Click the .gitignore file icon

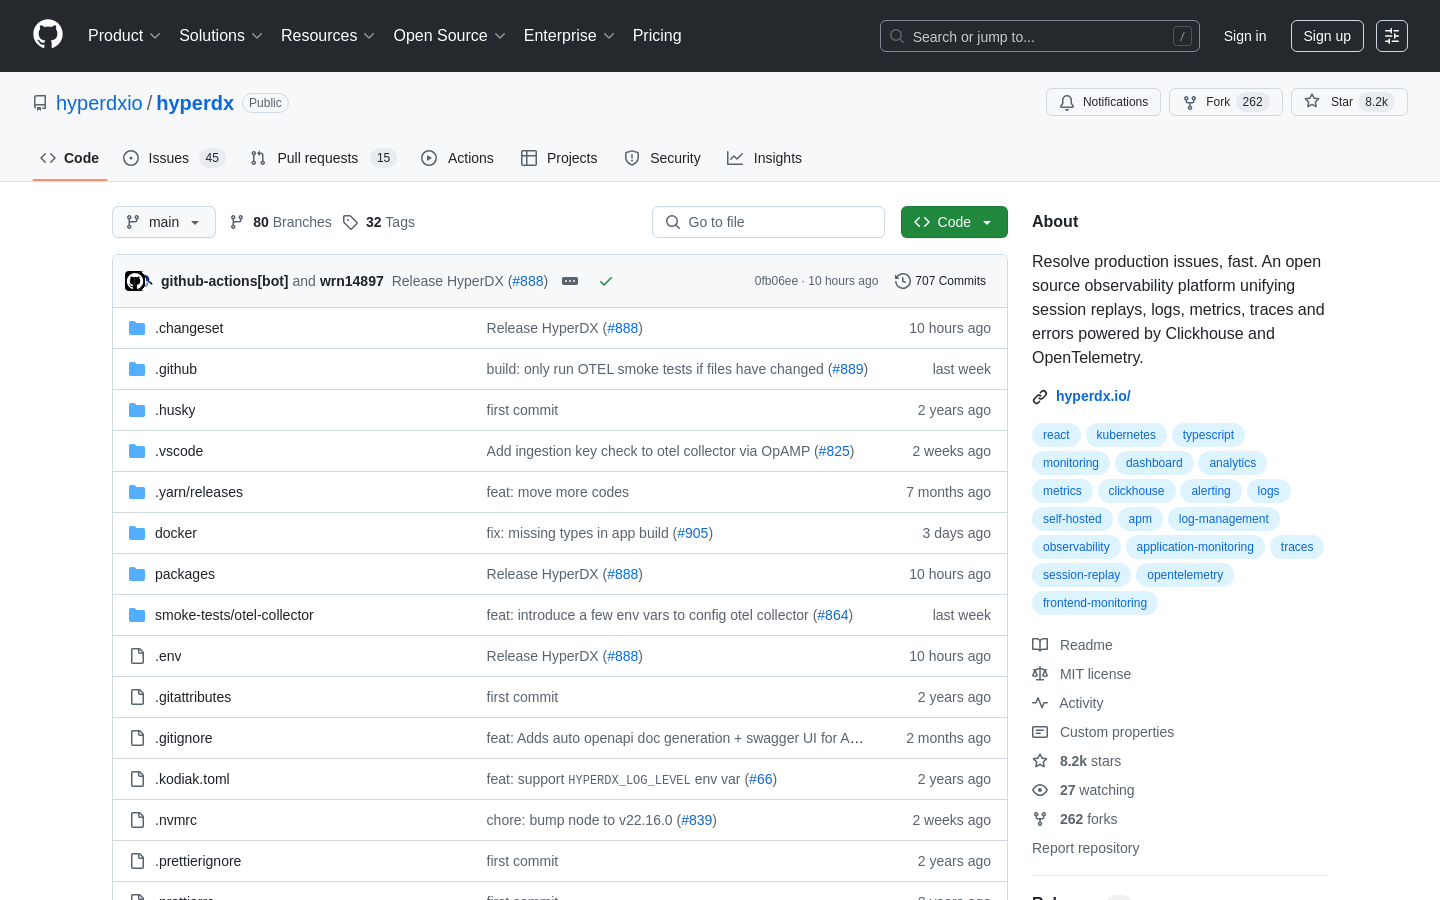(137, 738)
